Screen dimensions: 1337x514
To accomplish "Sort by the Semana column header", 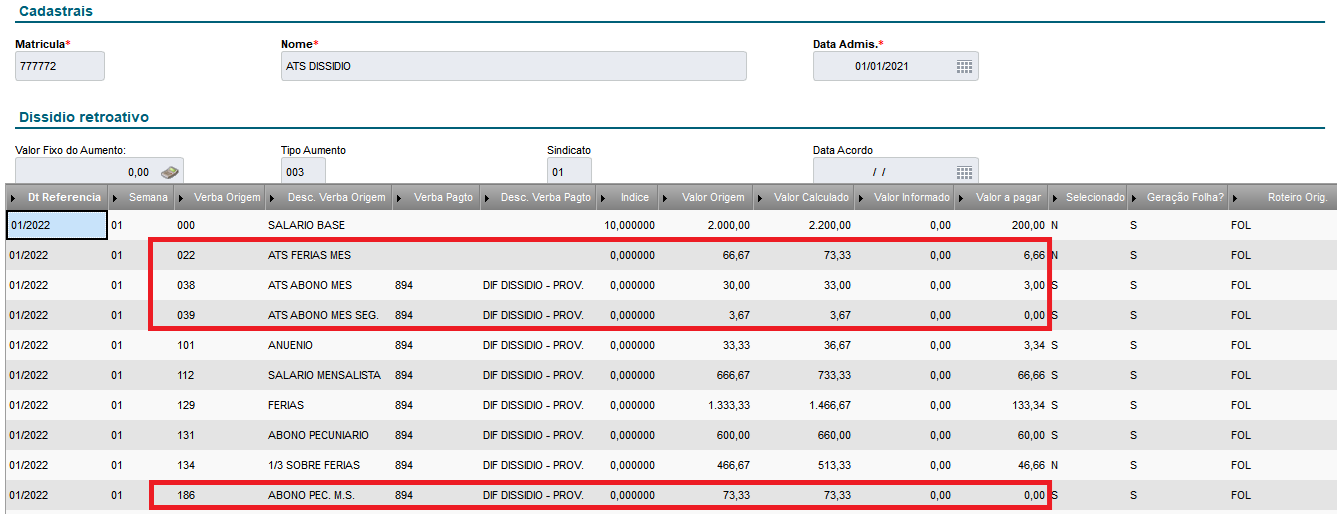I will (139, 197).
